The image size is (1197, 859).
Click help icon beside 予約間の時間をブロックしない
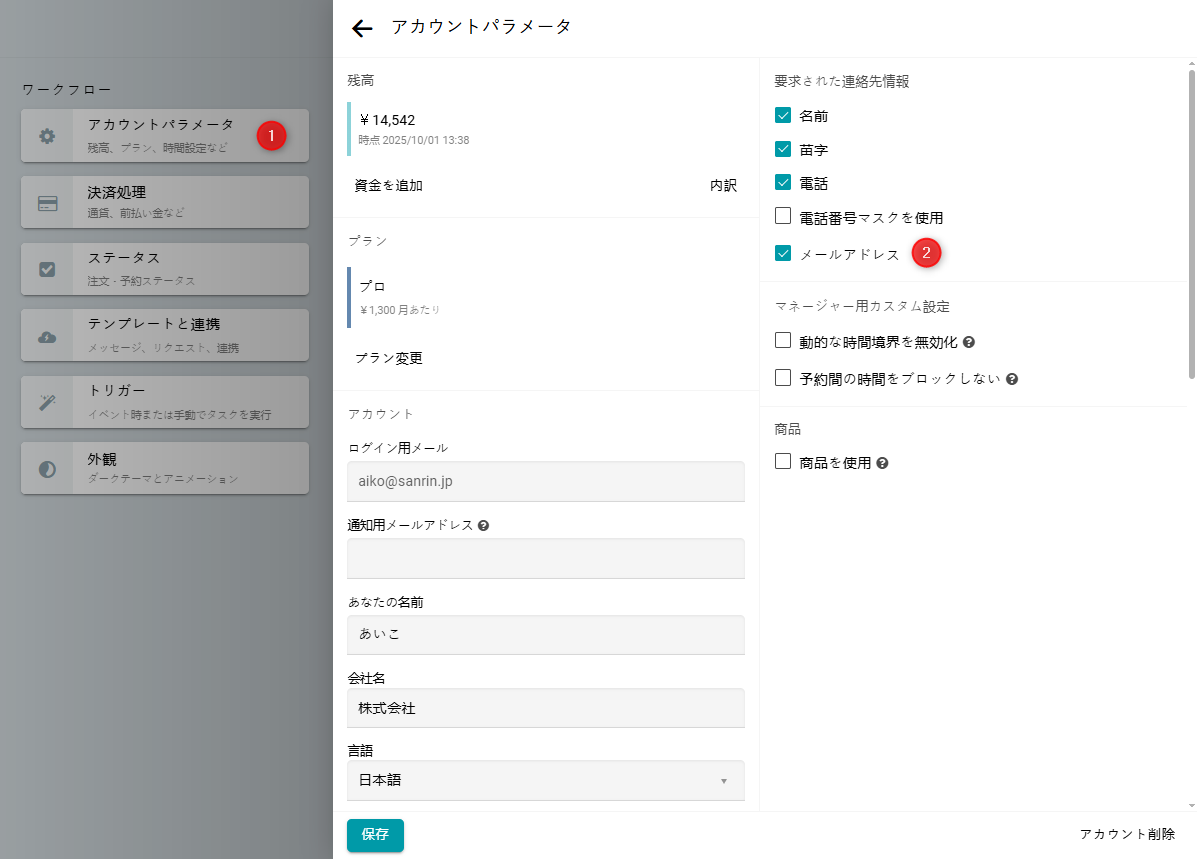coord(1011,379)
